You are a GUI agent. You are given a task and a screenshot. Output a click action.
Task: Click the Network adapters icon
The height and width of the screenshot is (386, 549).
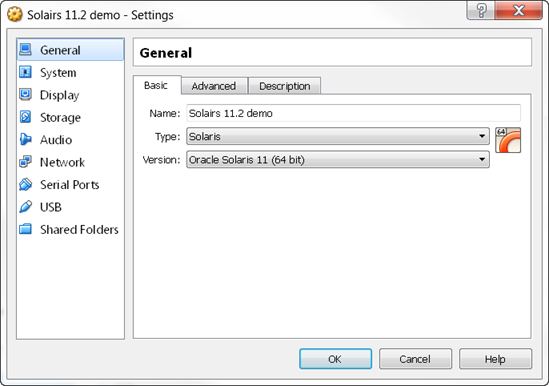[x=26, y=162]
